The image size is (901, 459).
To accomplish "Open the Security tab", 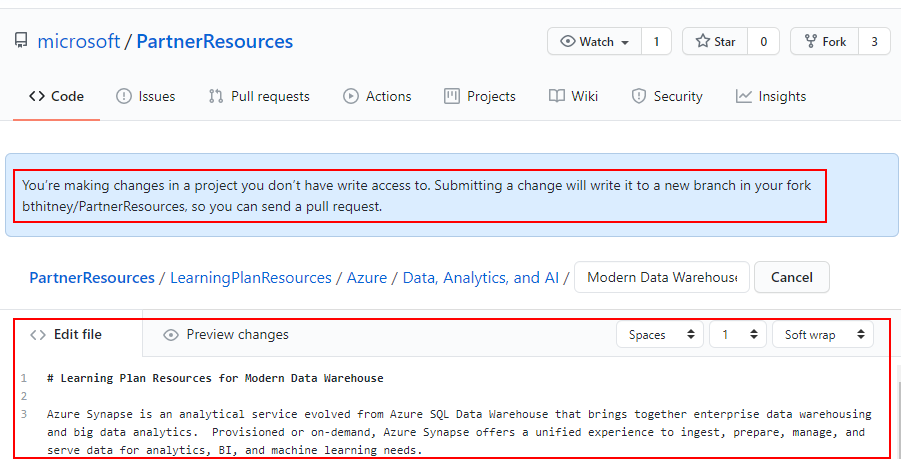I will coord(667,97).
